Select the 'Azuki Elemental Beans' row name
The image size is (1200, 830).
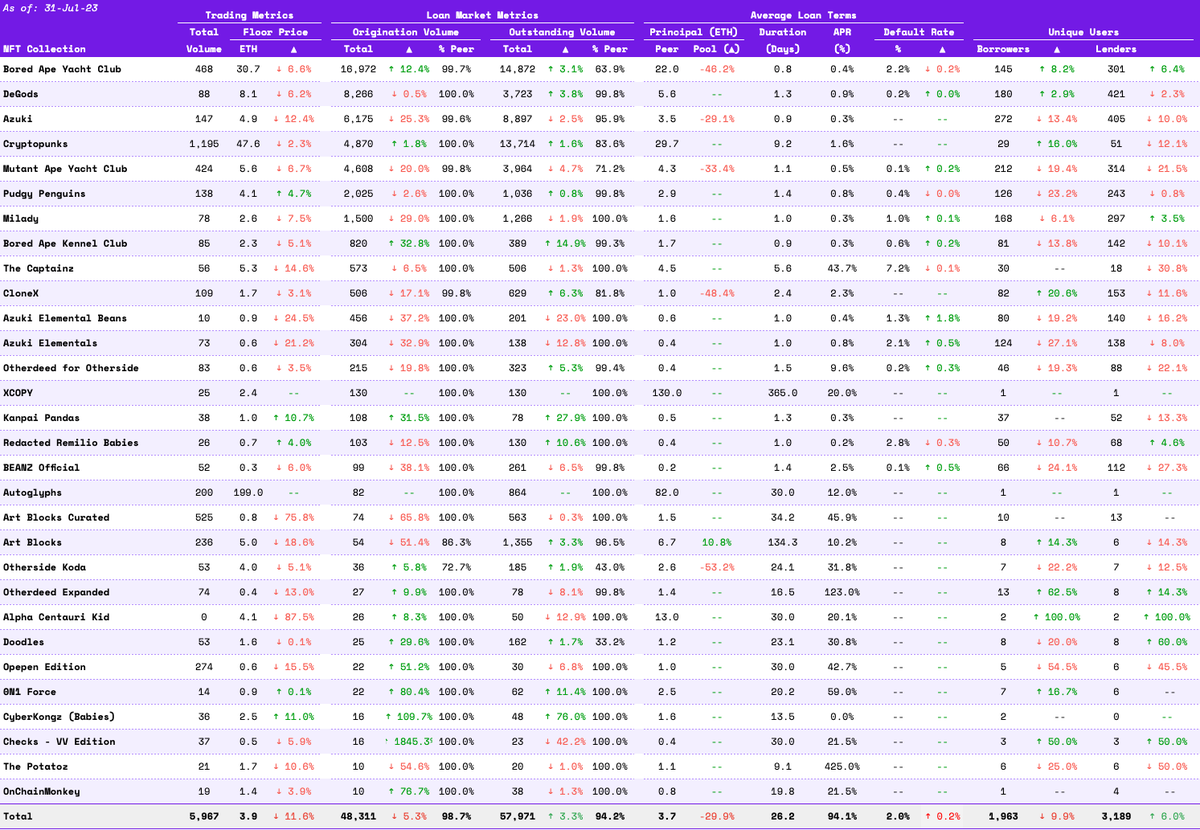click(65, 318)
